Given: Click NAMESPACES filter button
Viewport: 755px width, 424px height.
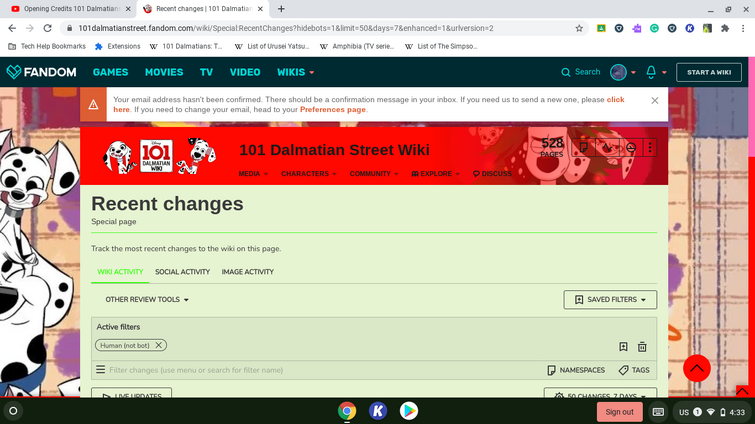Looking at the screenshot, I should coord(576,370).
